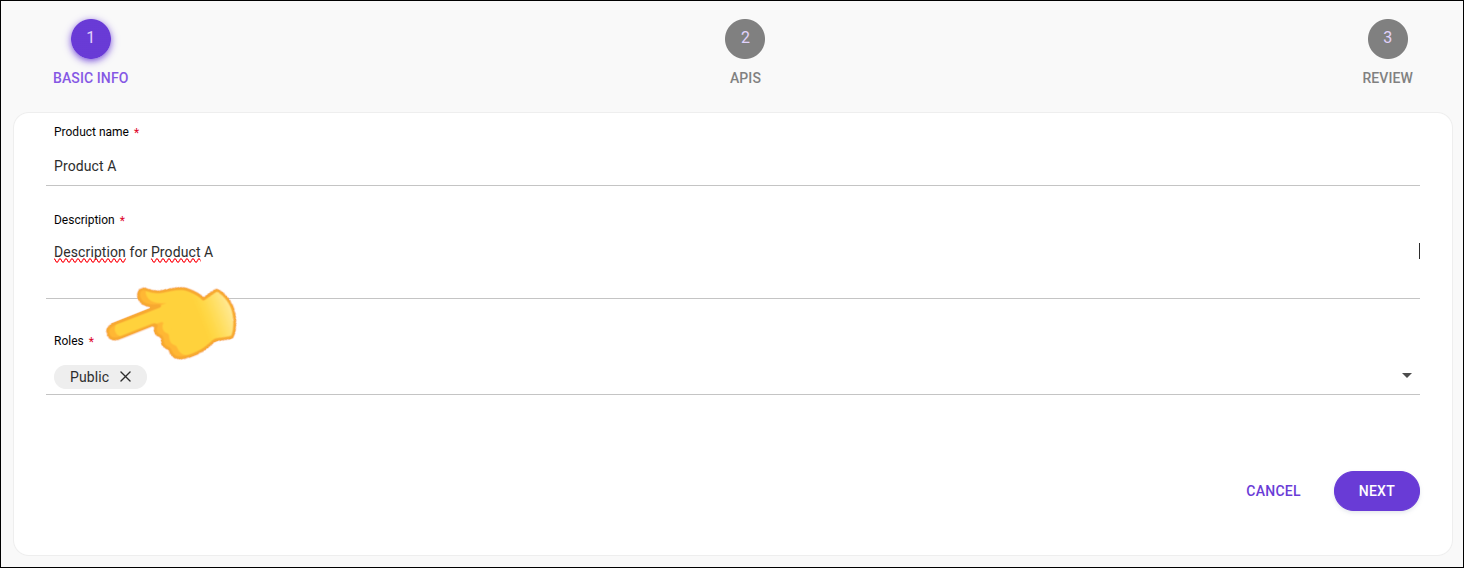Go to the APIS step label
This screenshot has height=568, width=1464.
click(x=745, y=78)
